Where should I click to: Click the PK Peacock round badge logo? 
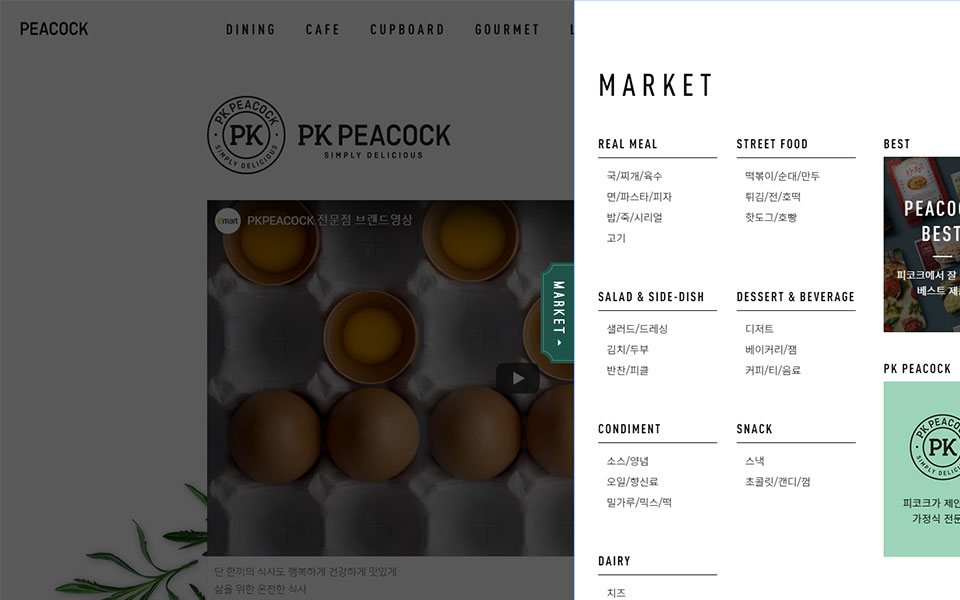(246, 135)
